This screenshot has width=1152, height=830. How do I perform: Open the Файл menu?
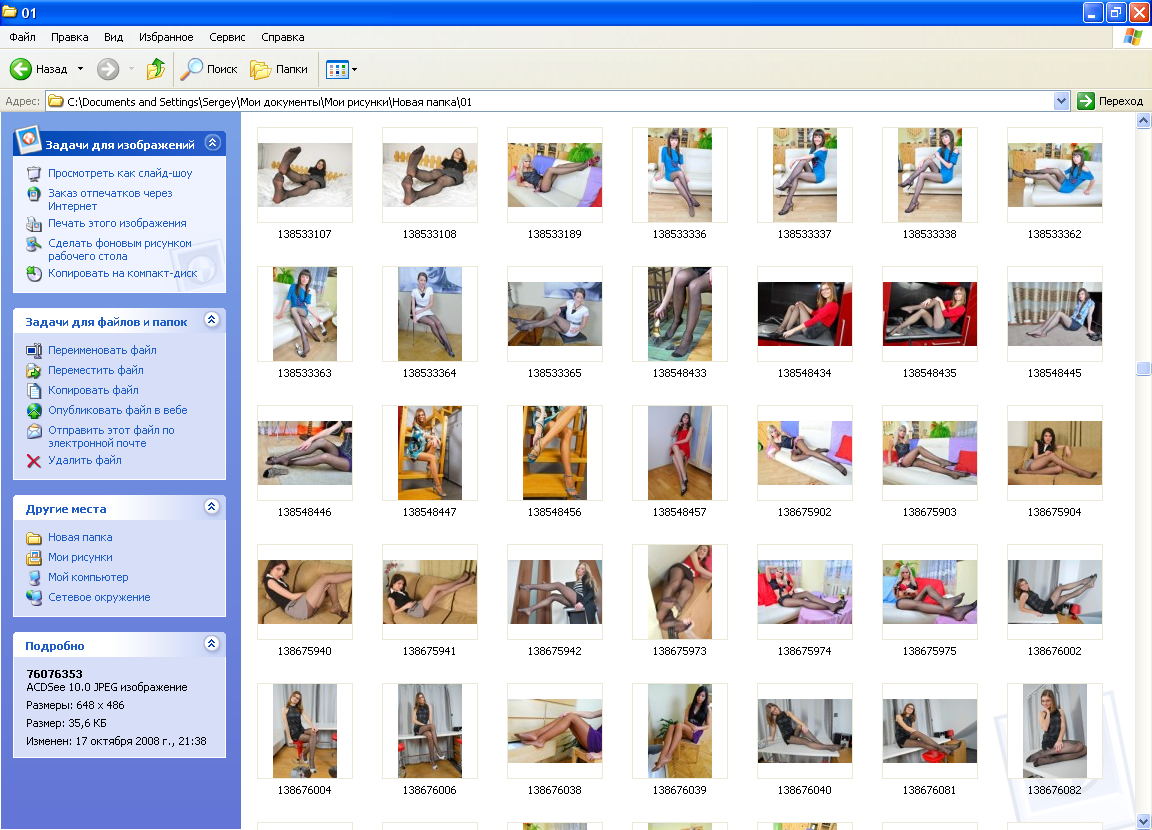(22, 37)
